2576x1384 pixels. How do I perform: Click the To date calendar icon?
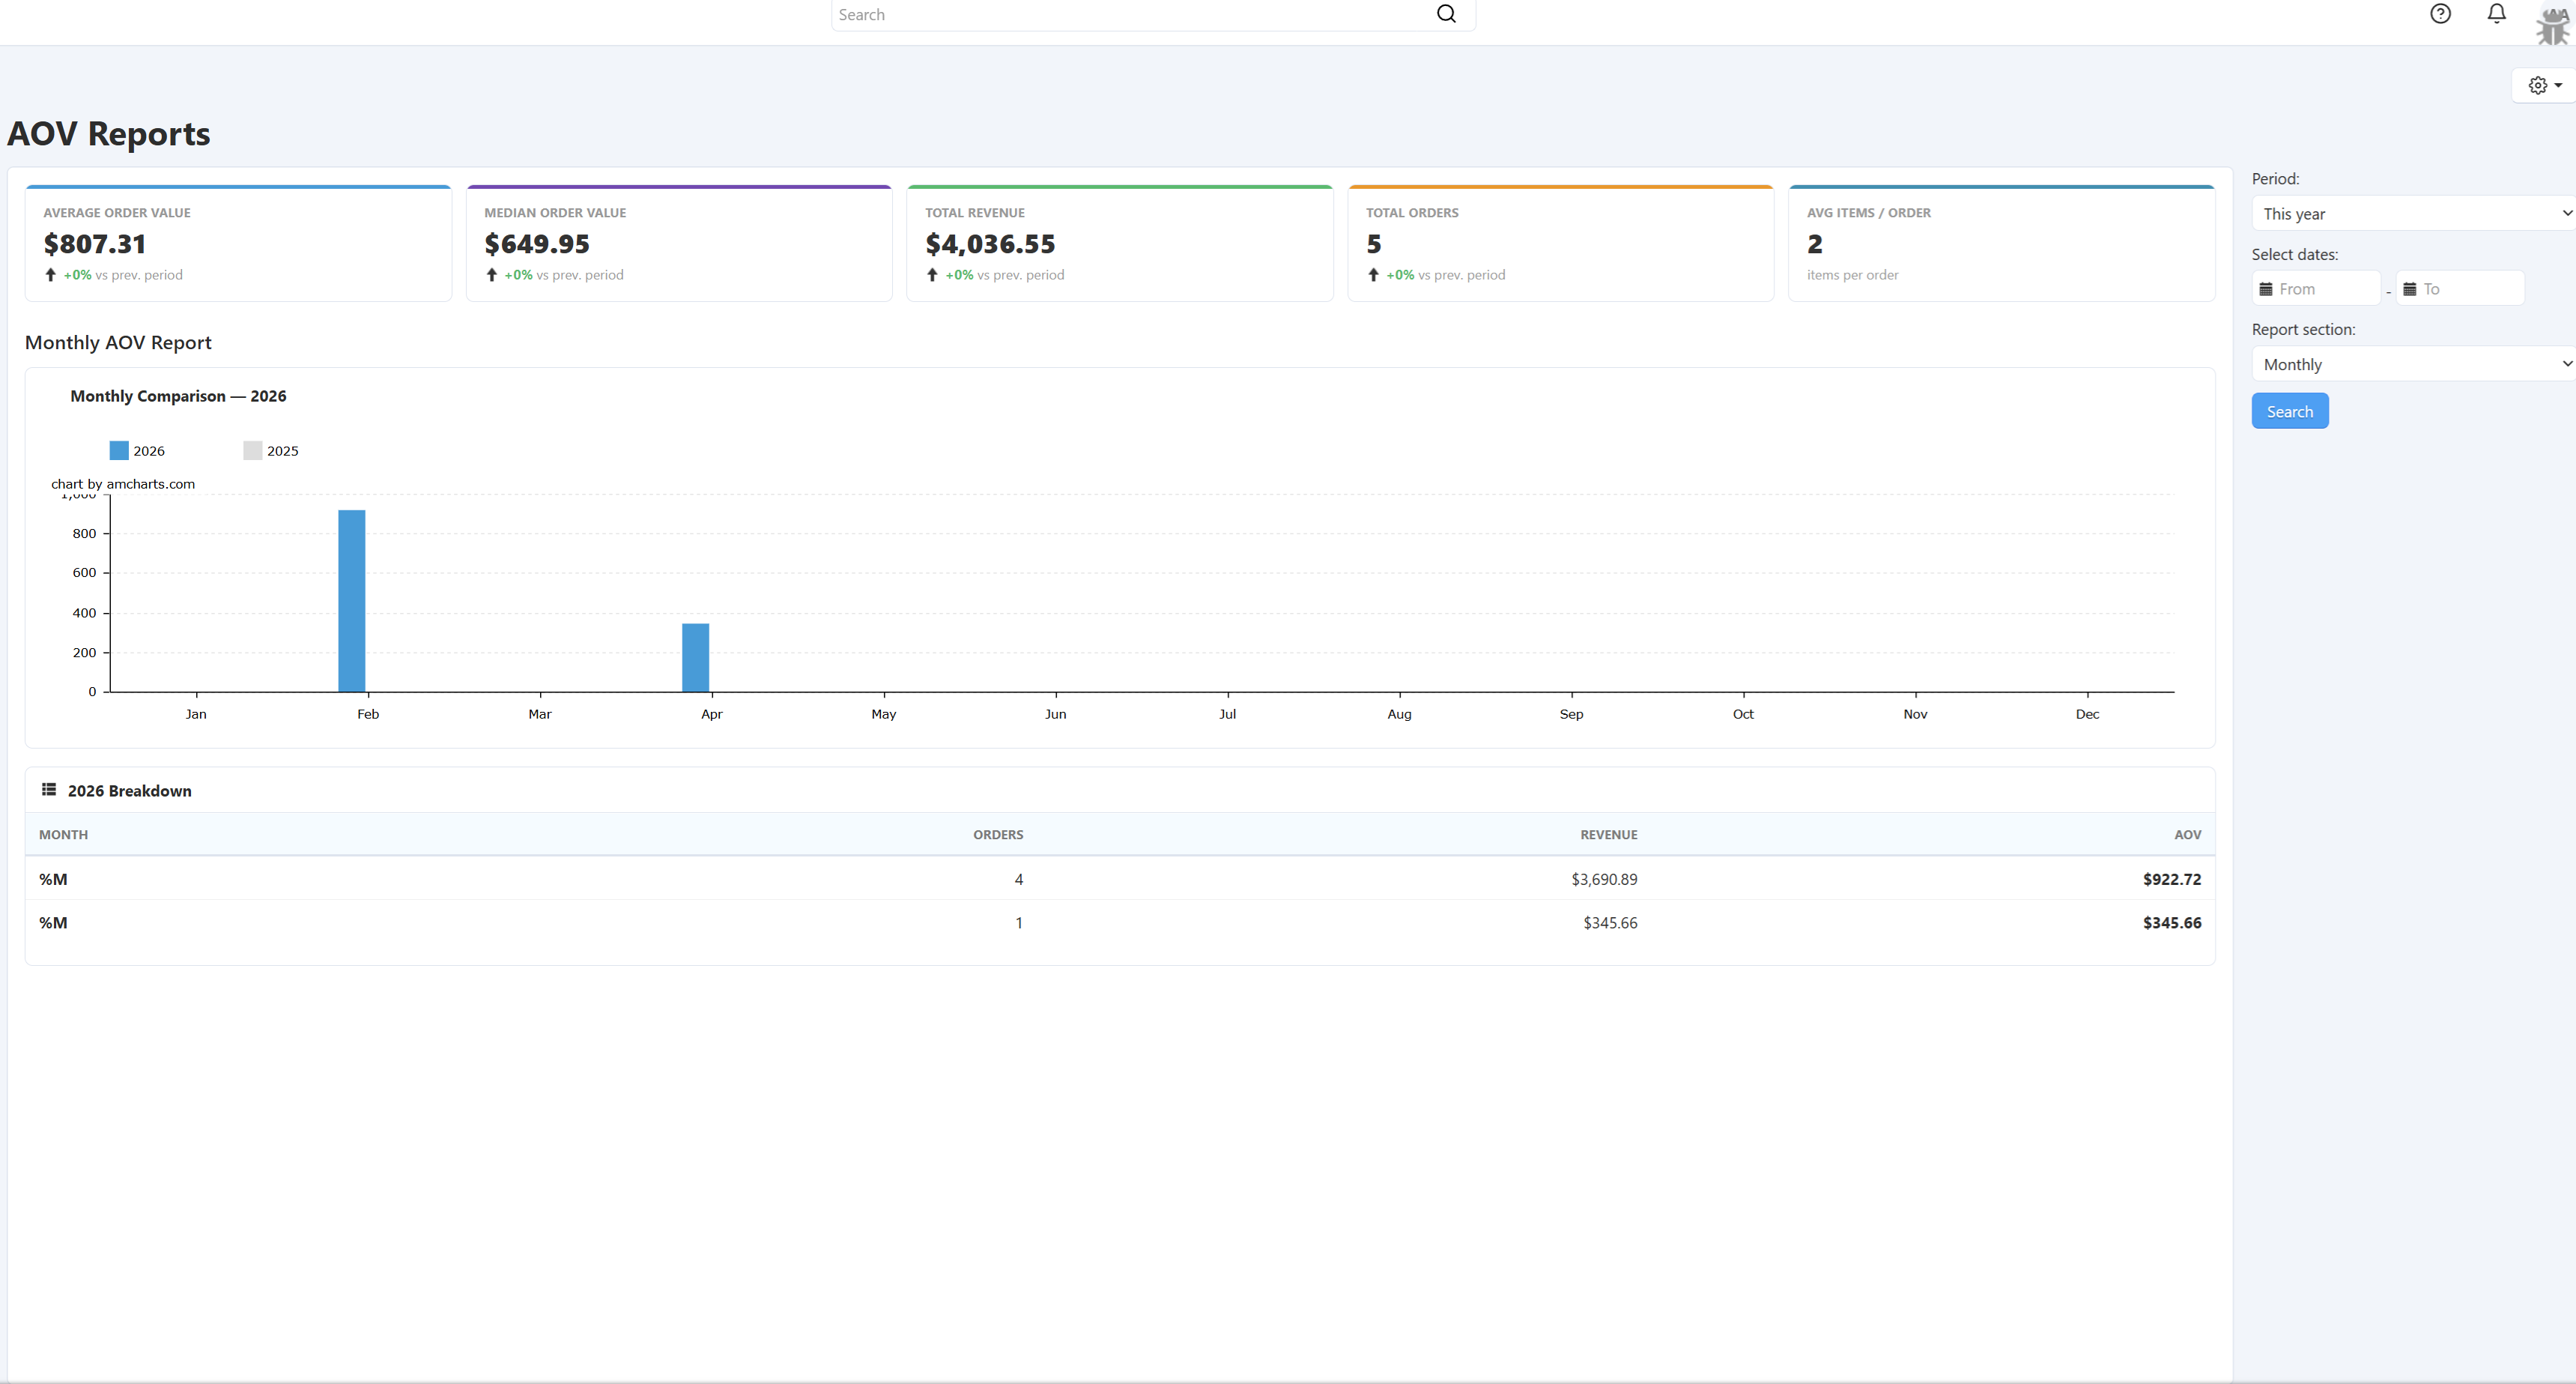click(2410, 289)
